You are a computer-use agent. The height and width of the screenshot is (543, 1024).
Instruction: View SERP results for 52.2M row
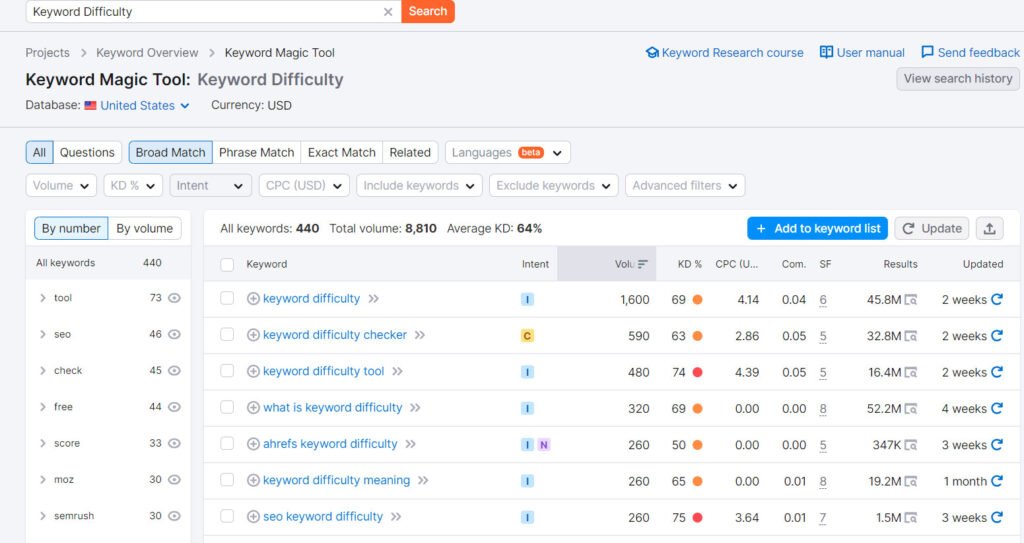(x=910, y=409)
